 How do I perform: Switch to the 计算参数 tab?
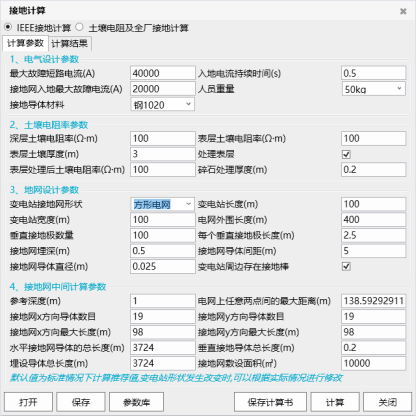(x=25, y=43)
